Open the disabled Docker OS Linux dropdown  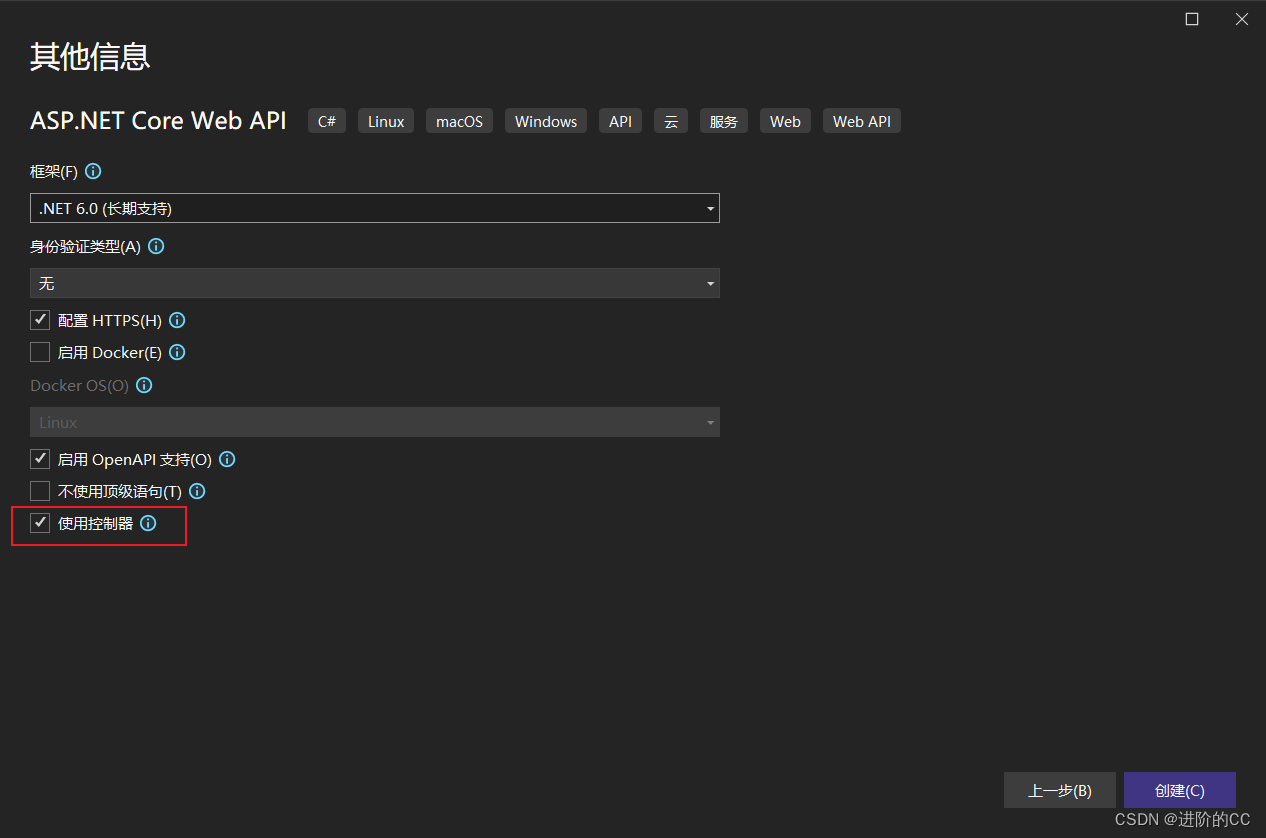pos(375,422)
